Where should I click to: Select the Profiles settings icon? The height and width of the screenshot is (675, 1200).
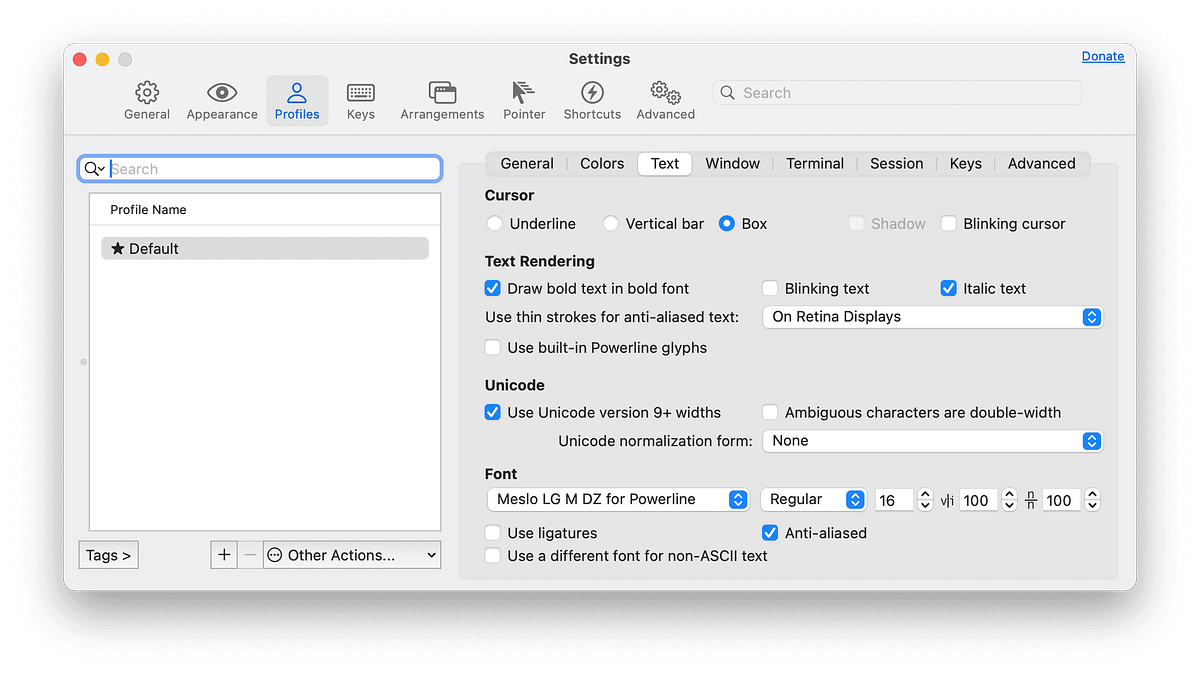click(x=296, y=100)
